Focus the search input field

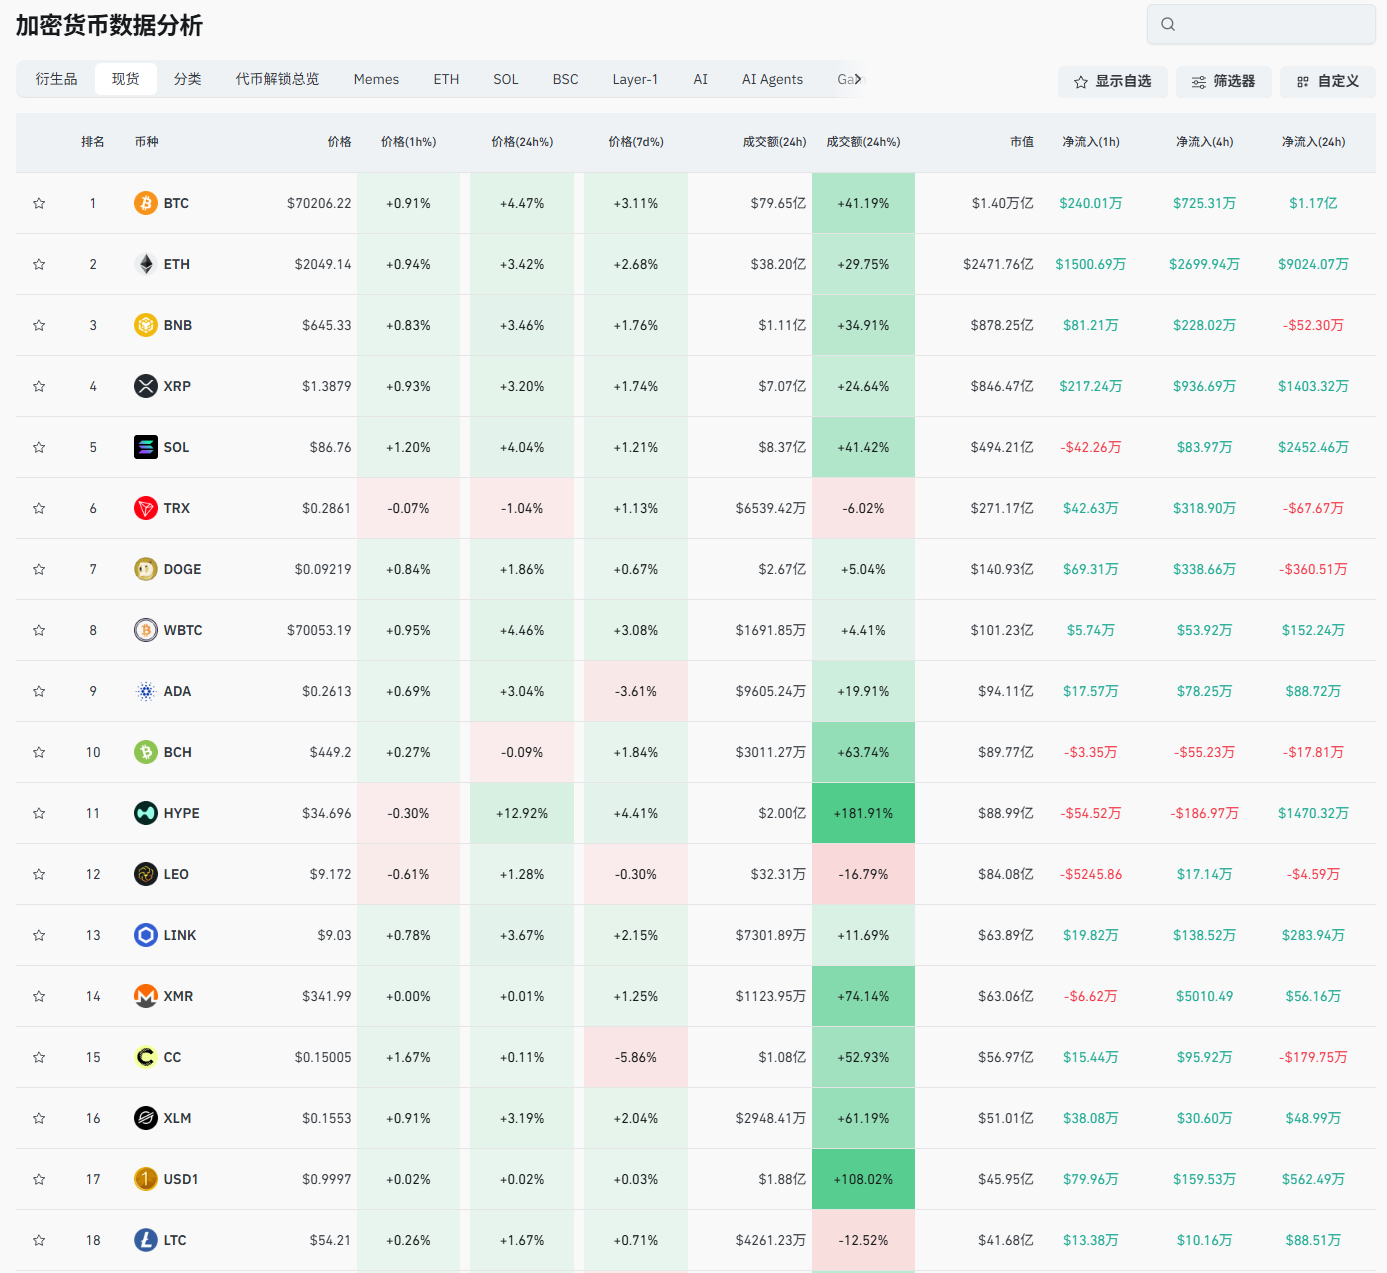pos(1272,24)
